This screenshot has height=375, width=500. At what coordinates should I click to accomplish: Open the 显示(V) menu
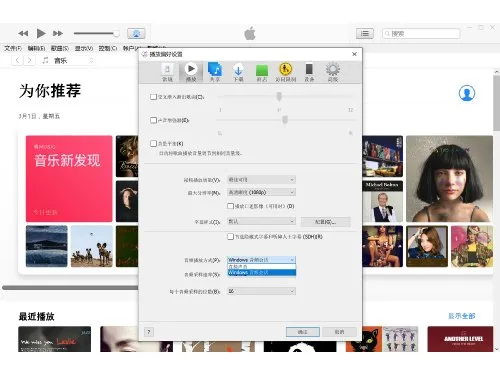(x=84, y=48)
